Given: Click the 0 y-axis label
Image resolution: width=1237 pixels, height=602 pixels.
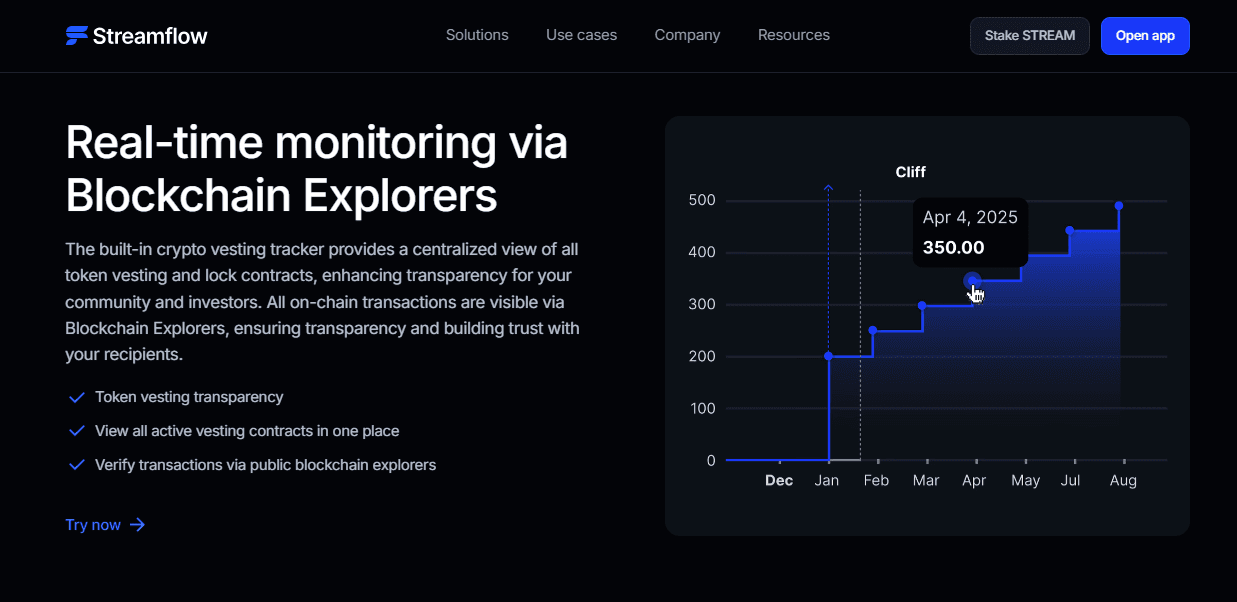Looking at the screenshot, I should click(x=711, y=460).
